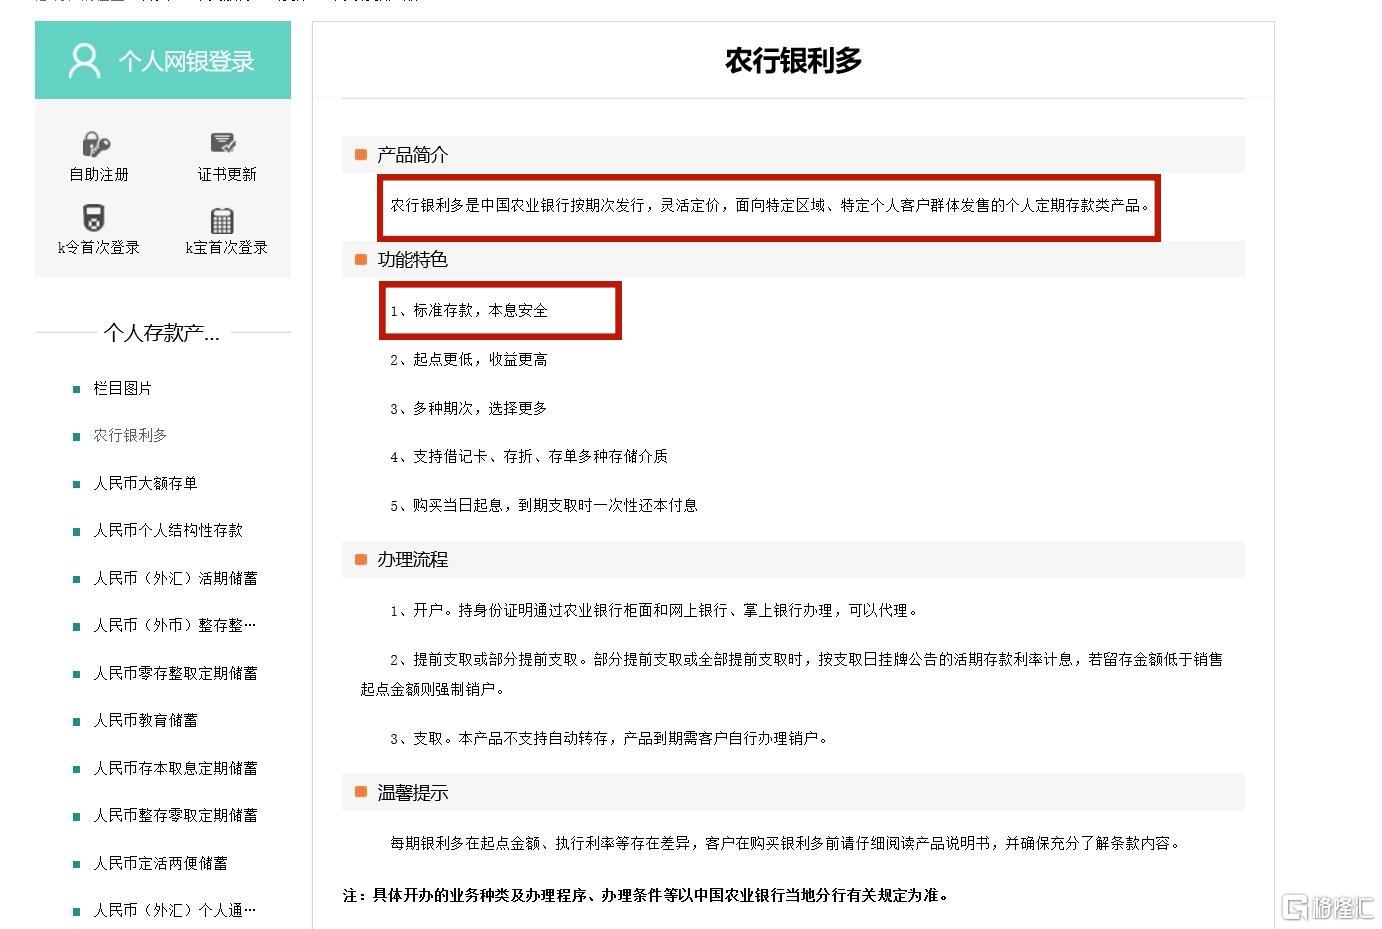Select 农行银利多 in the sidebar
Viewport: 1382px width, 929px height.
click(130, 435)
